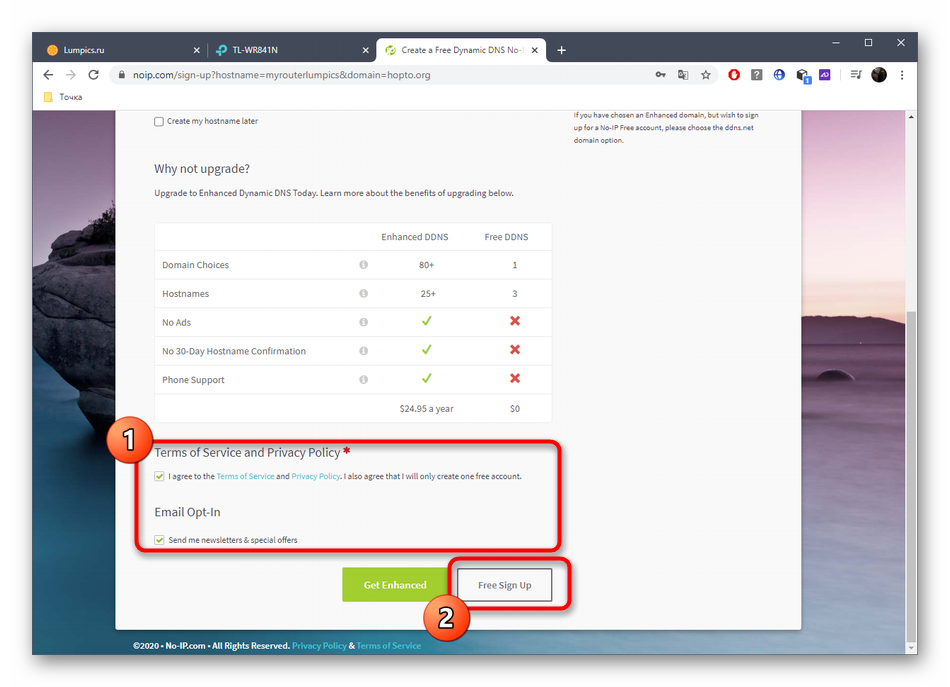Image resolution: width=950 pixels, height=687 pixels.
Task: Click the Email Opt-In heading
Action: [x=187, y=512]
